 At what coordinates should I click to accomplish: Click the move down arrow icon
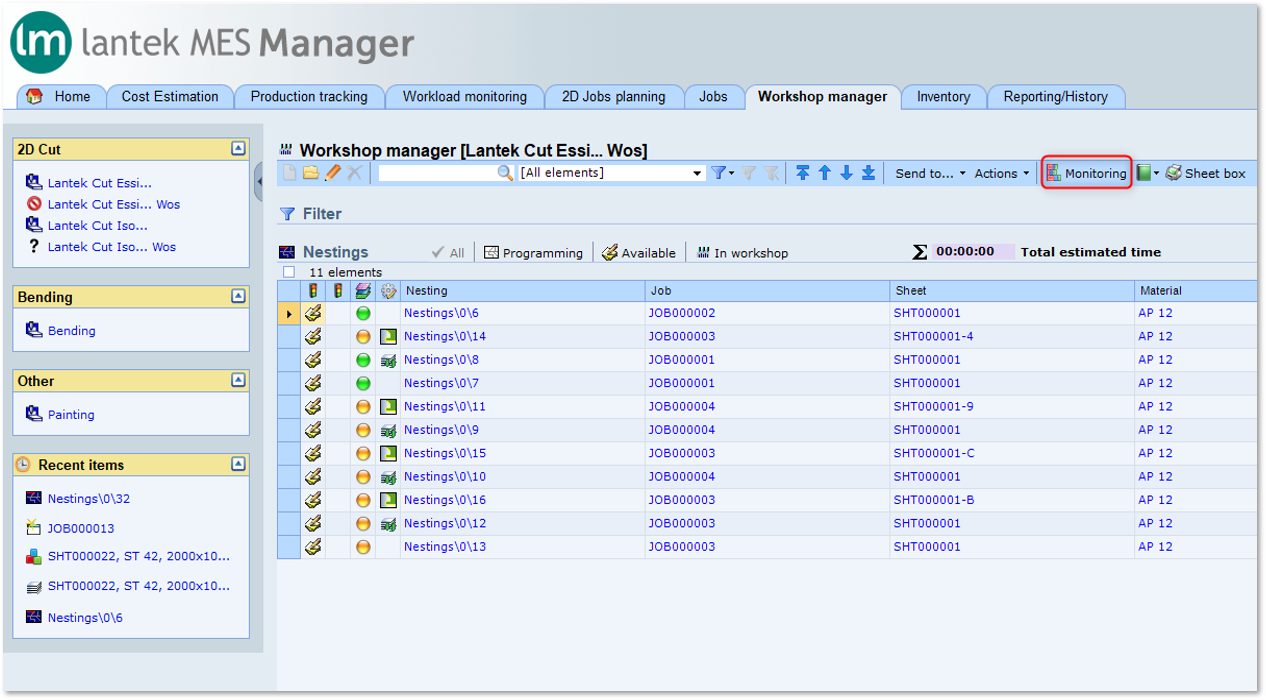tap(846, 173)
